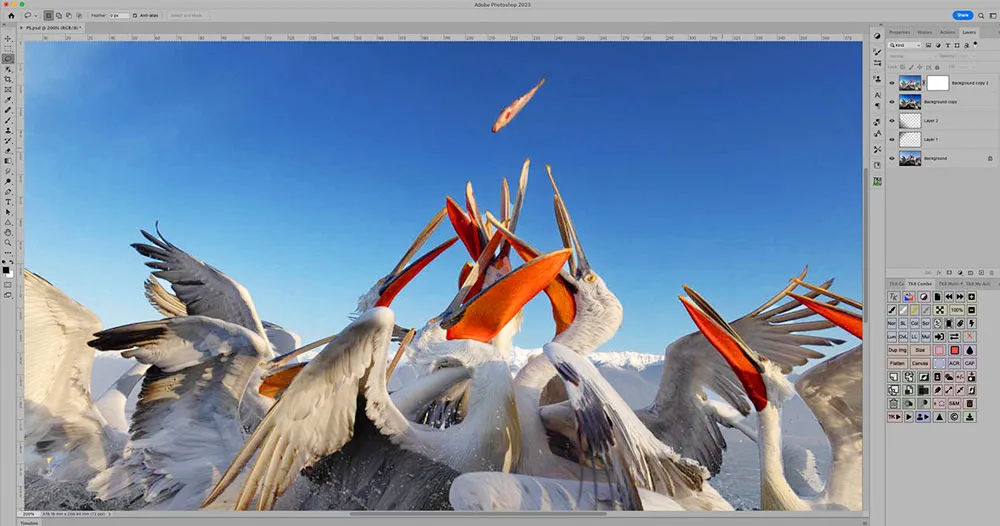1000x526 pixels.
Task: Click the foreground color swatch
Action: tap(6, 270)
